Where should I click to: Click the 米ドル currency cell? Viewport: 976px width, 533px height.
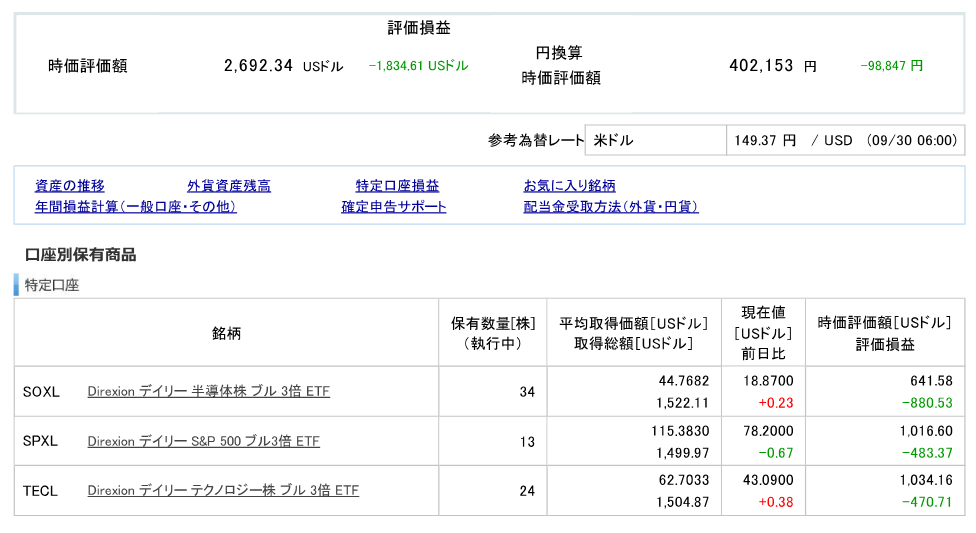coord(655,140)
